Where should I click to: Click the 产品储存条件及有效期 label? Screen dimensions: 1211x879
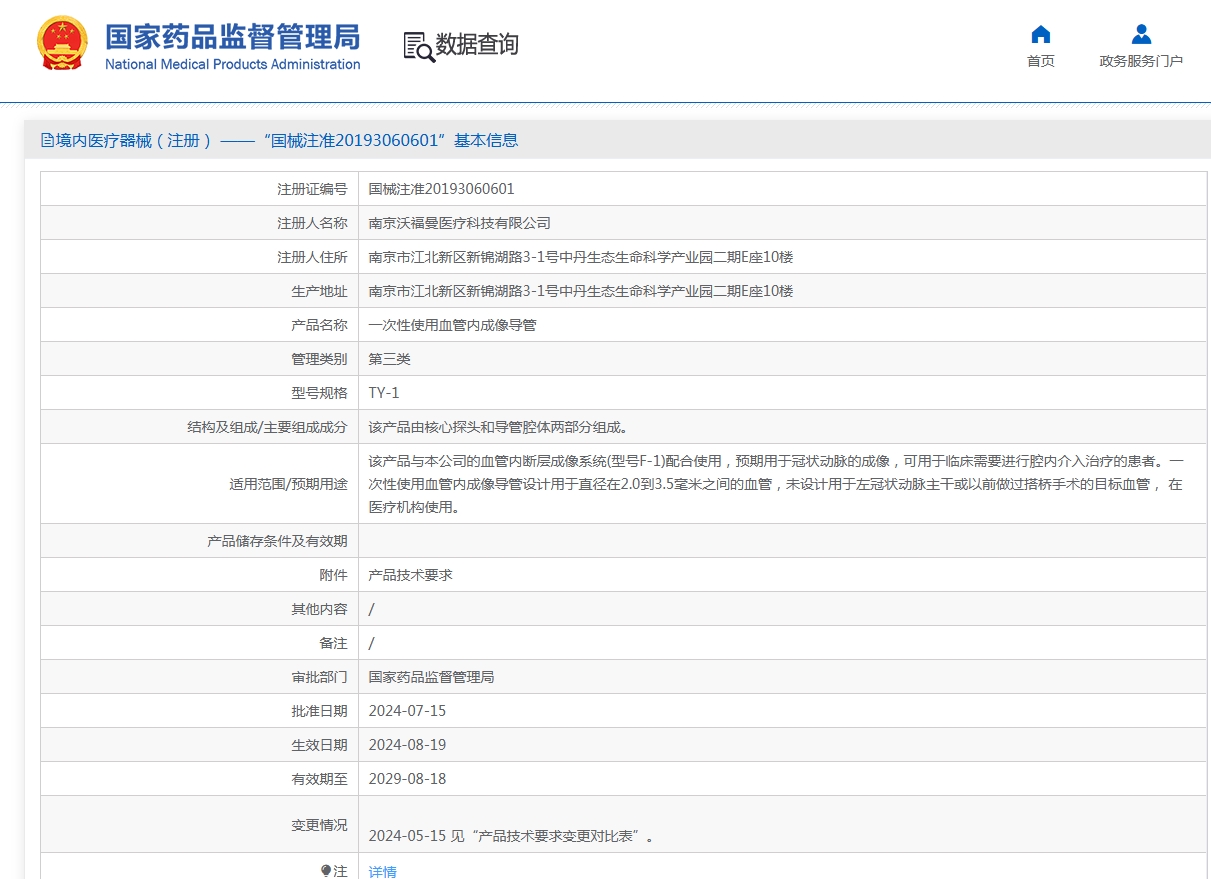(277, 541)
